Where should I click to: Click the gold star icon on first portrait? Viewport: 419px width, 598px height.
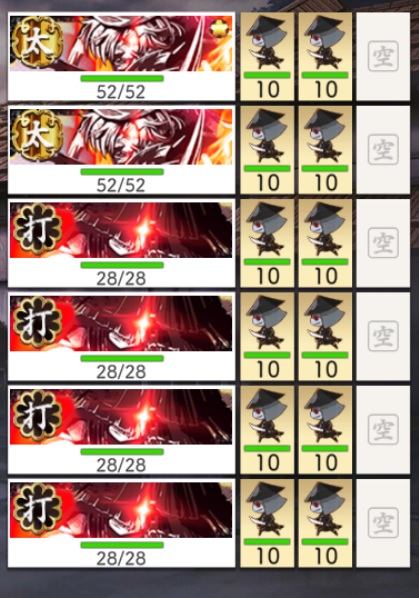pyautogui.click(x=220, y=29)
